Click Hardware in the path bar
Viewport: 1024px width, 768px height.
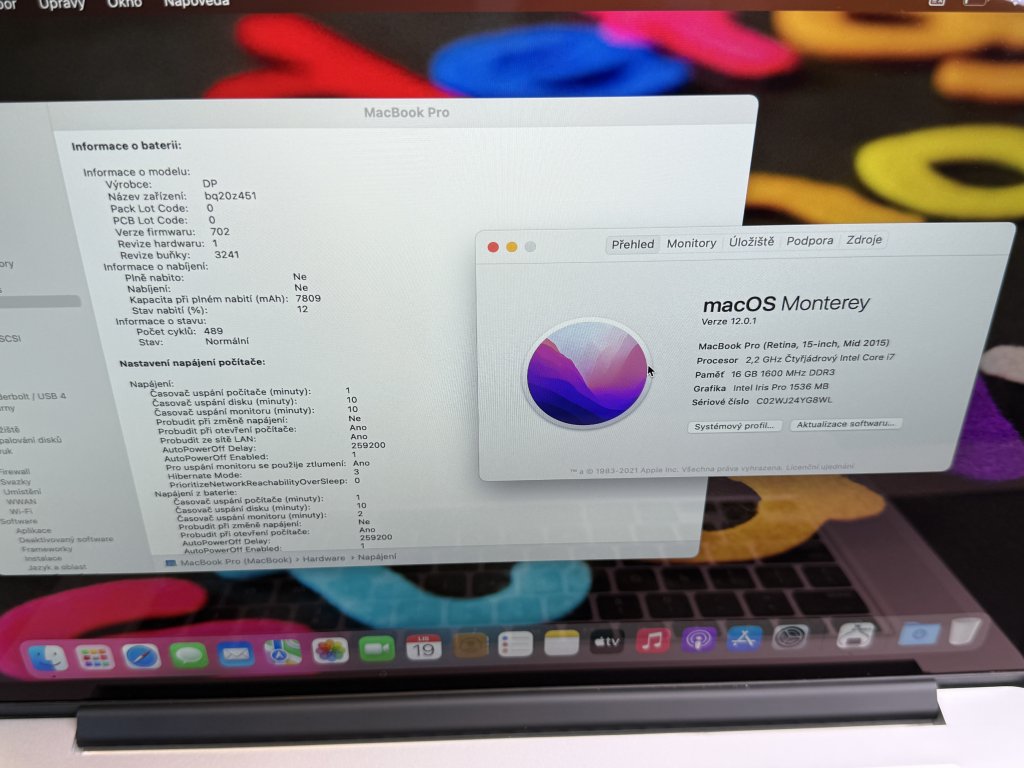point(324,558)
